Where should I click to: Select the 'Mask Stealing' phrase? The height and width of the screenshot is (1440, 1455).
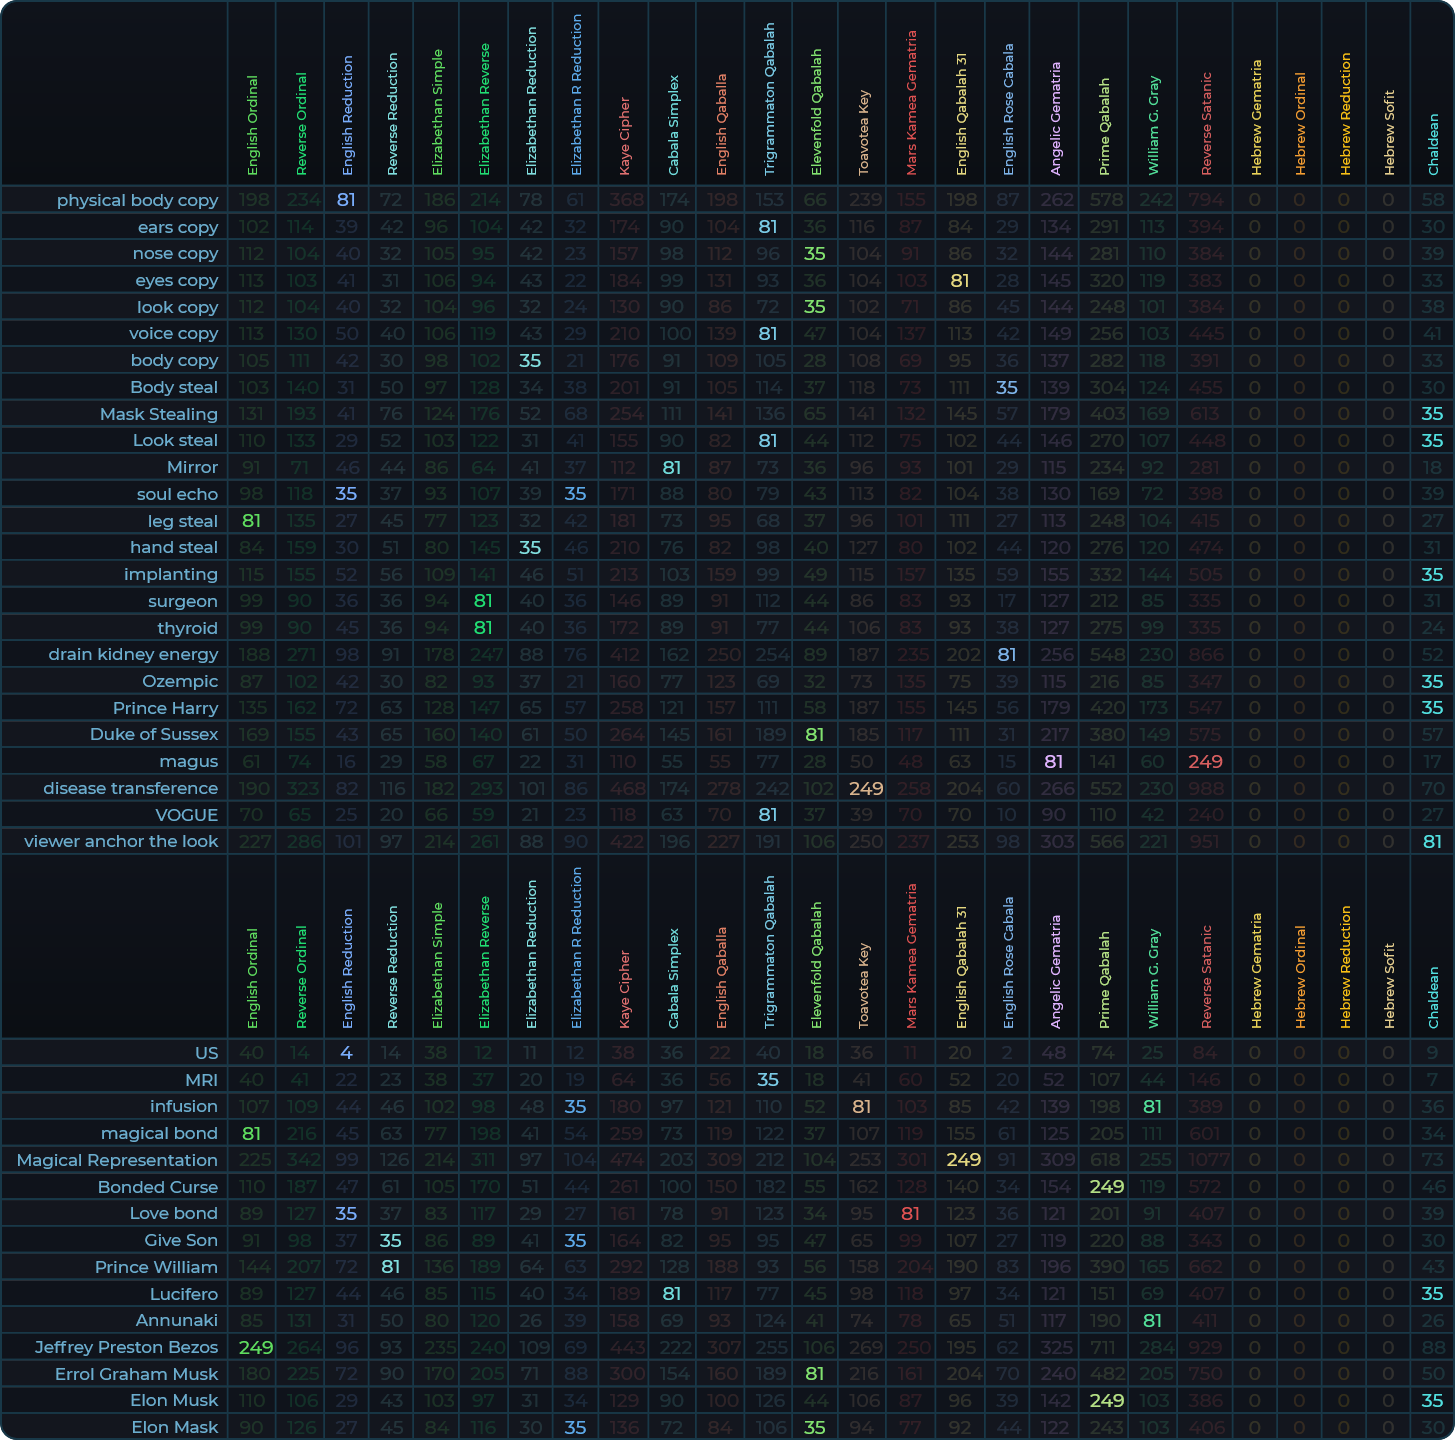tap(158, 414)
